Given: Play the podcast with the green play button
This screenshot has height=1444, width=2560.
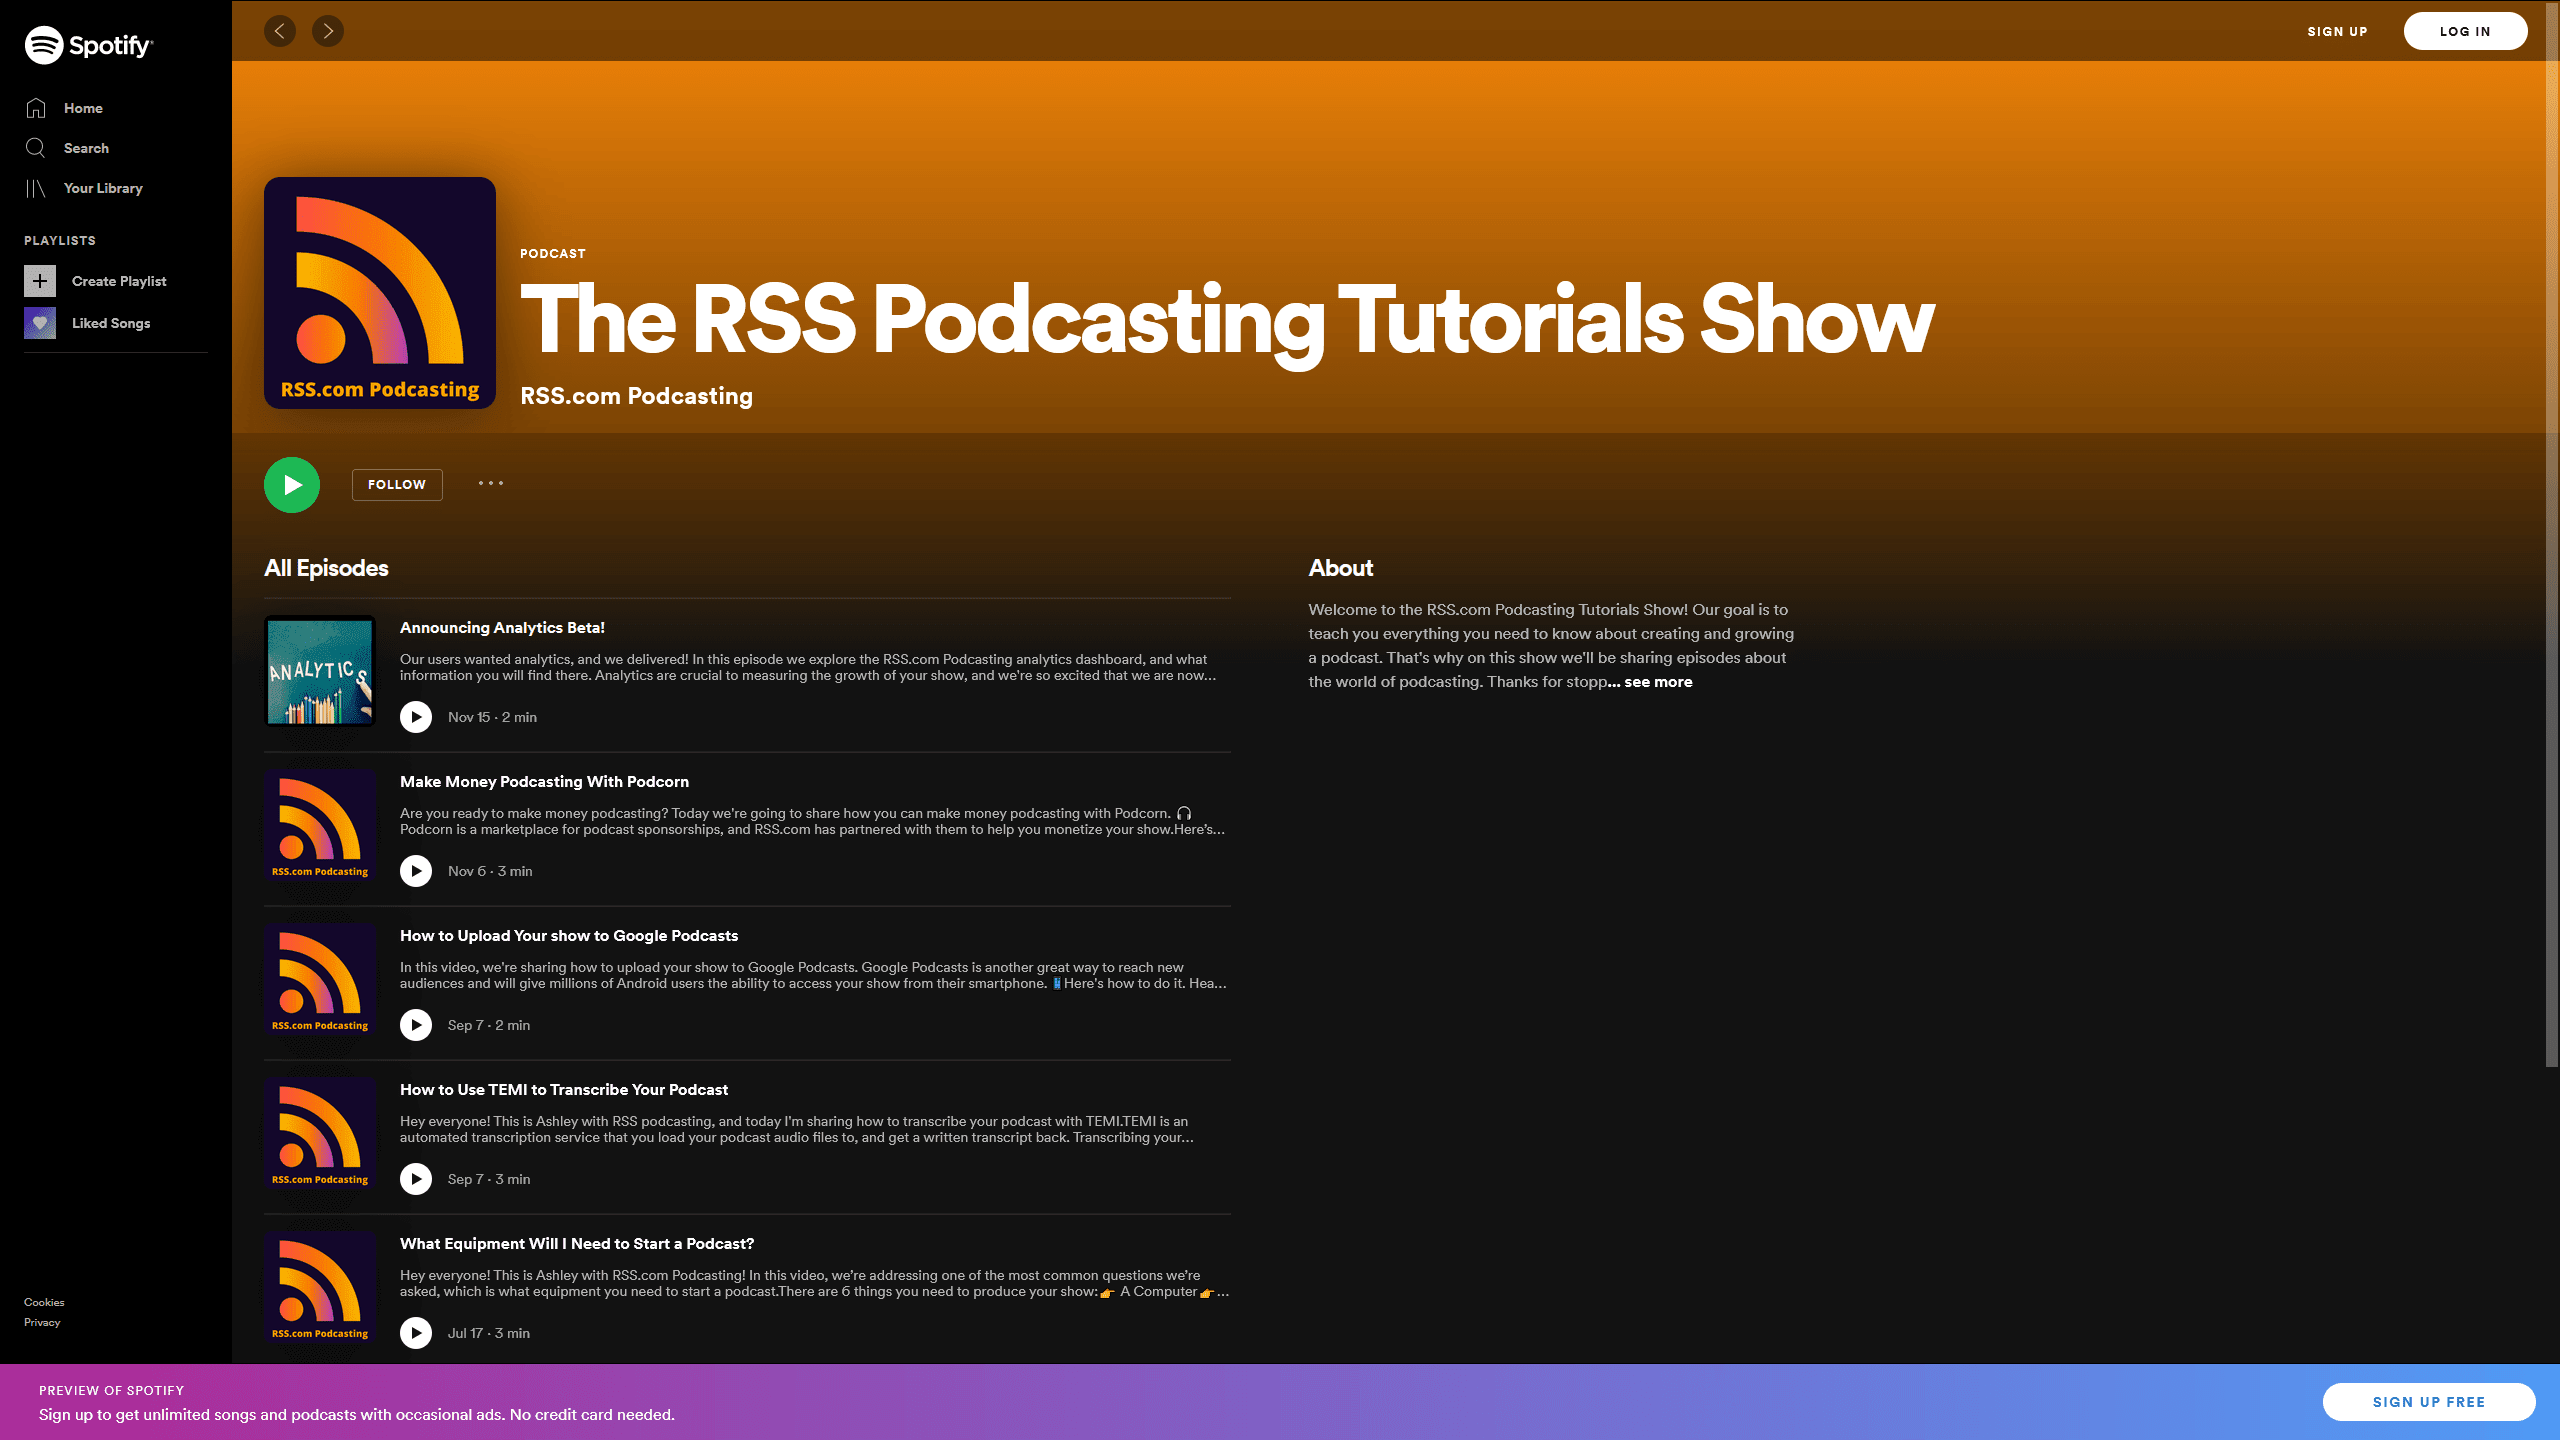Looking at the screenshot, I should coord(292,485).
